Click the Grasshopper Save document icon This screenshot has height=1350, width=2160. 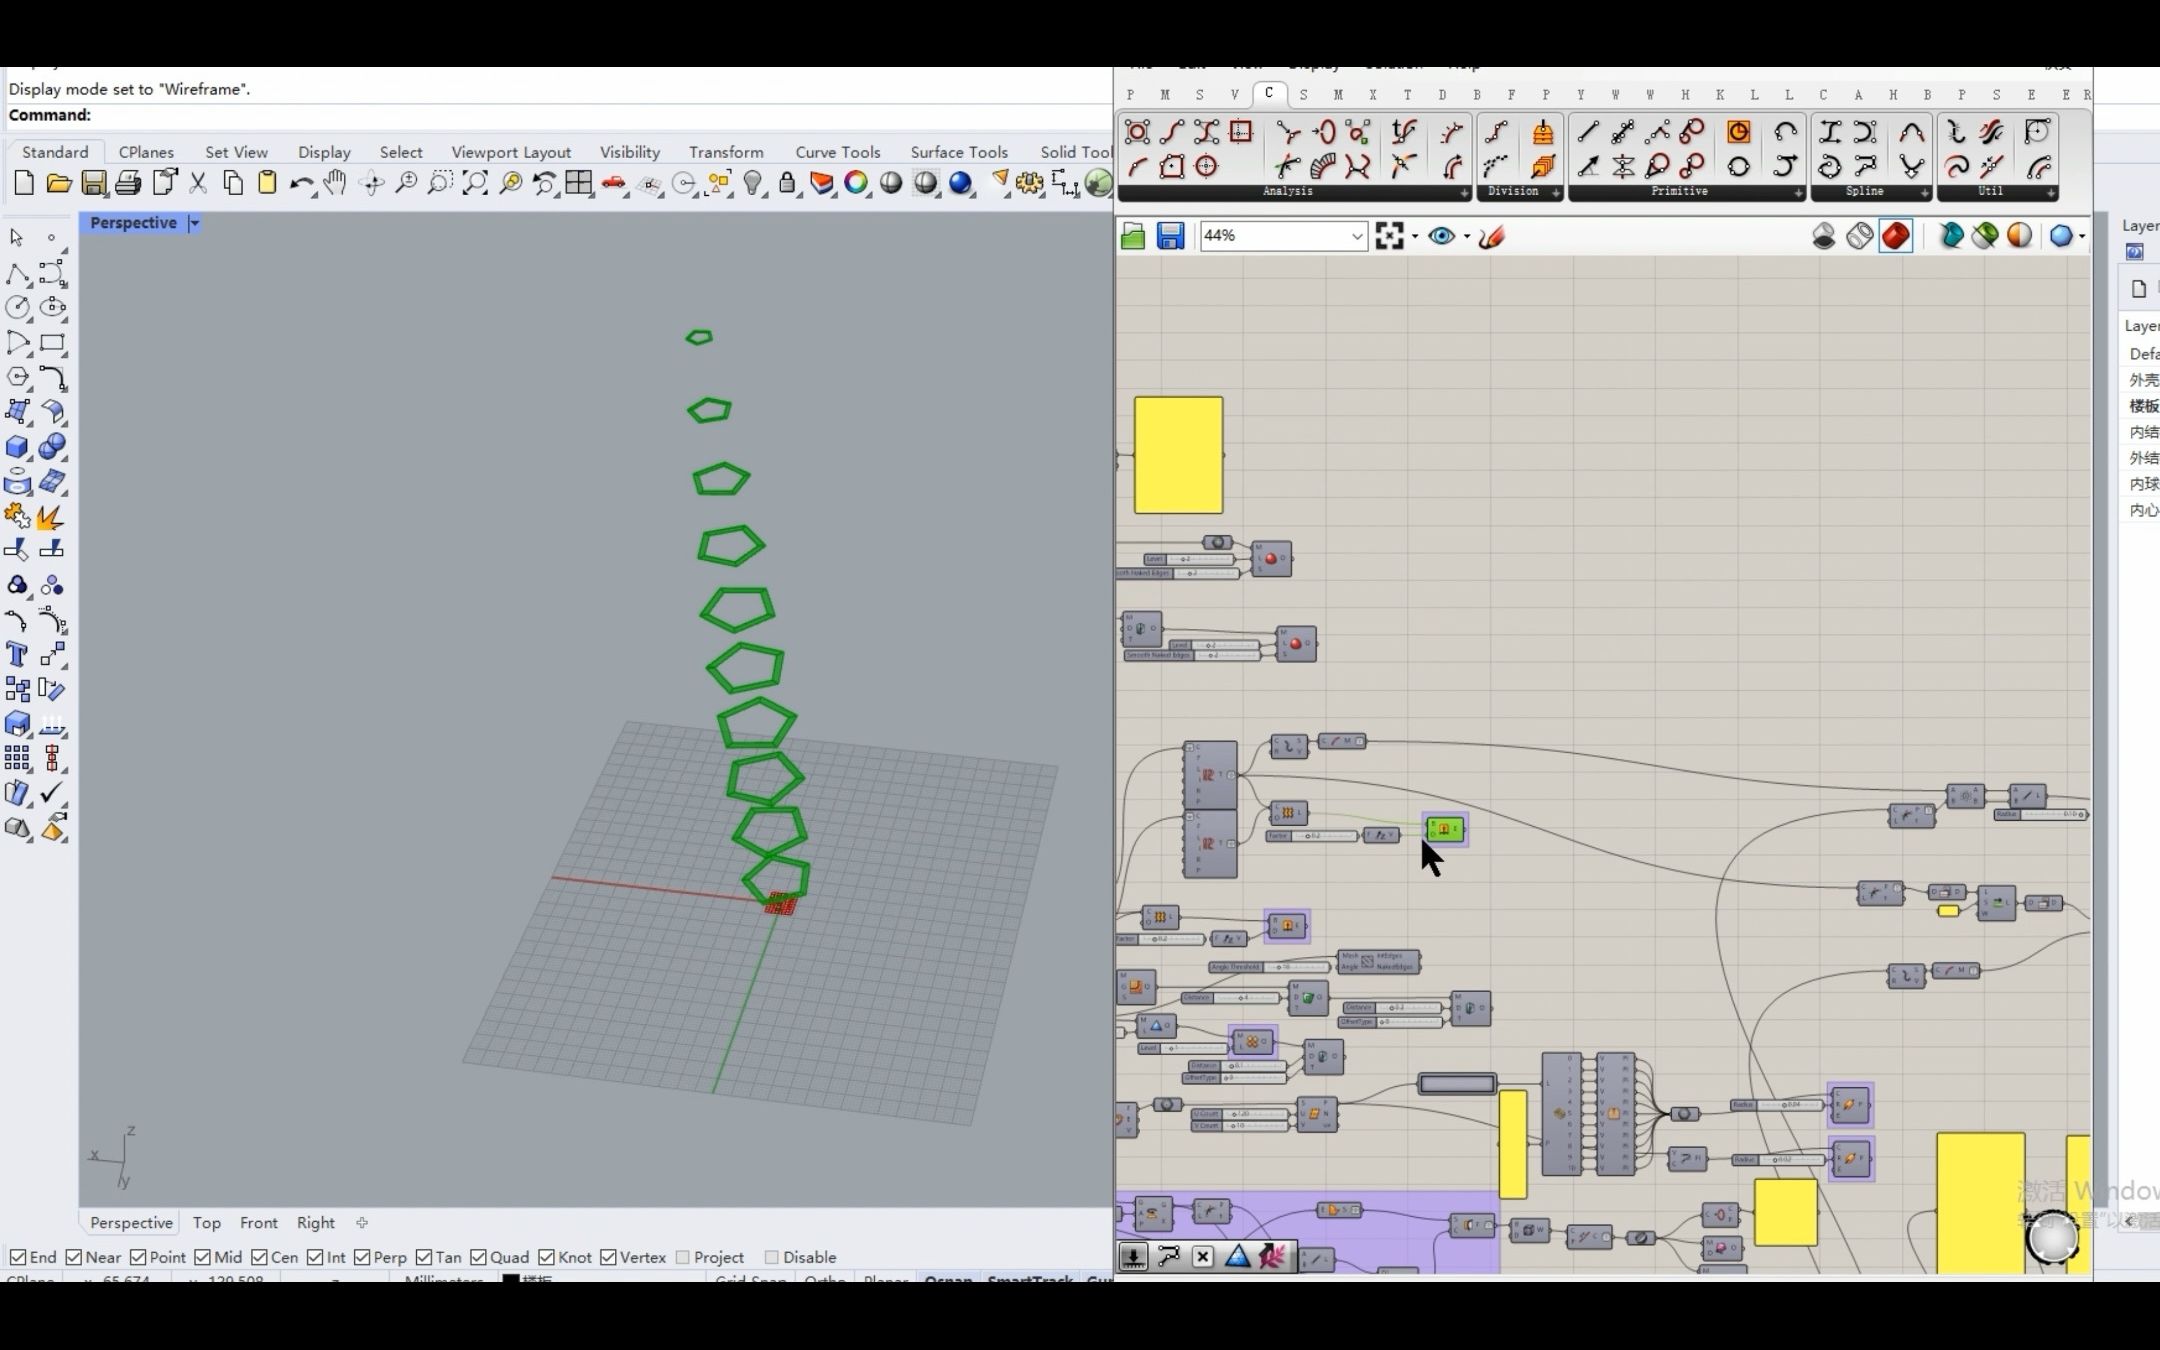tap(1170, 236)
